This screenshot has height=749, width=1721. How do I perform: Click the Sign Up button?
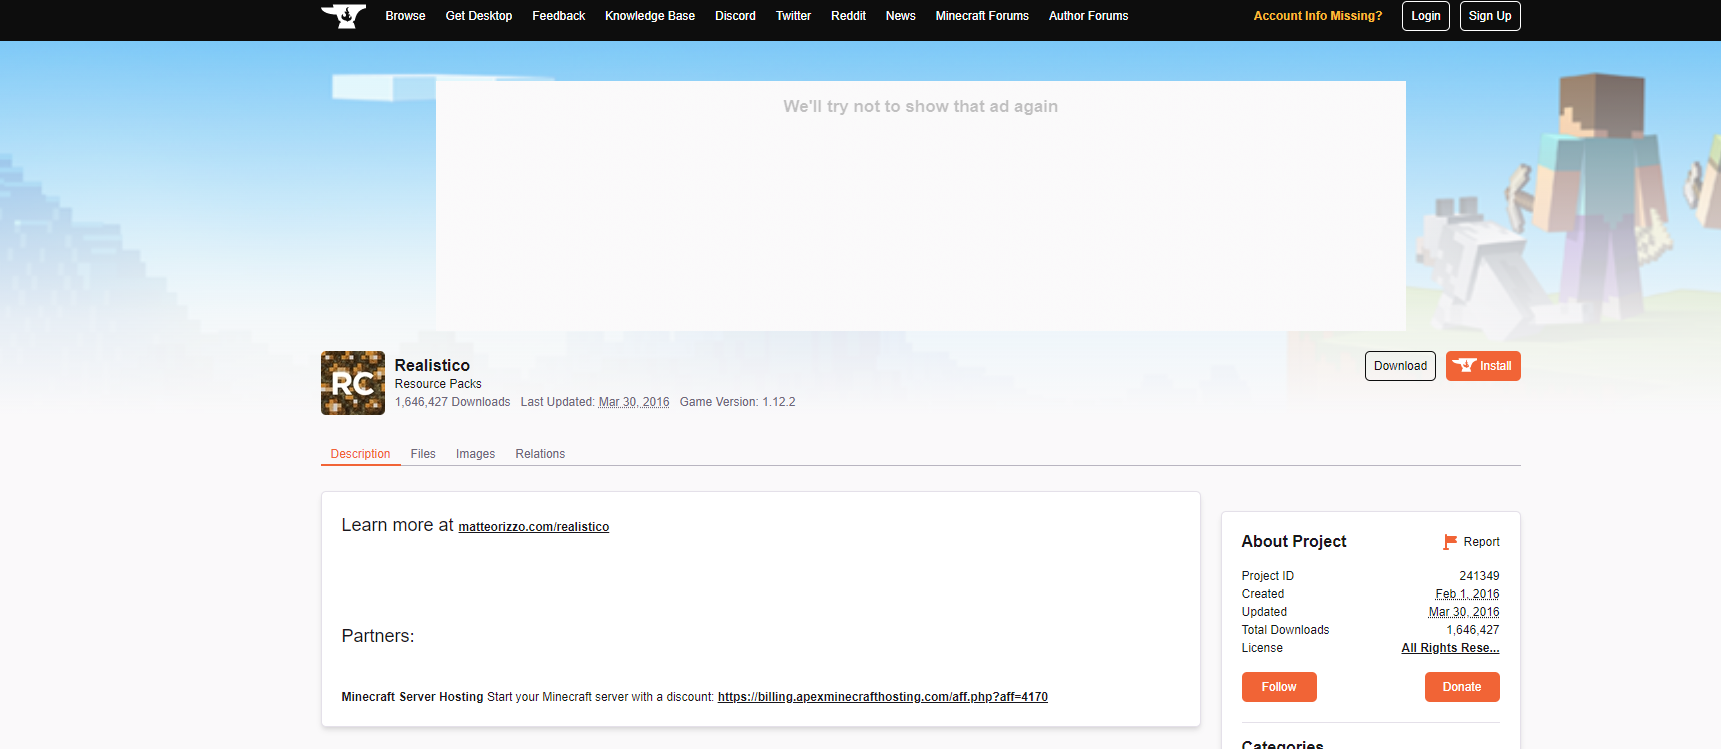pyautogui.click(x=1490, y=16)
